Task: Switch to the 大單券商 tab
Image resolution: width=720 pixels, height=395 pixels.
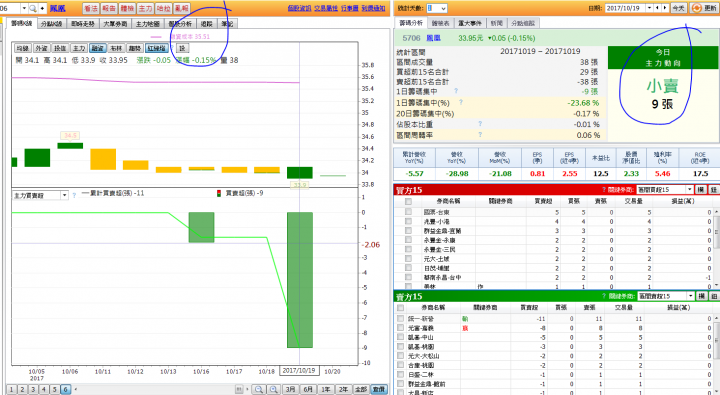Action: point(115,23)
